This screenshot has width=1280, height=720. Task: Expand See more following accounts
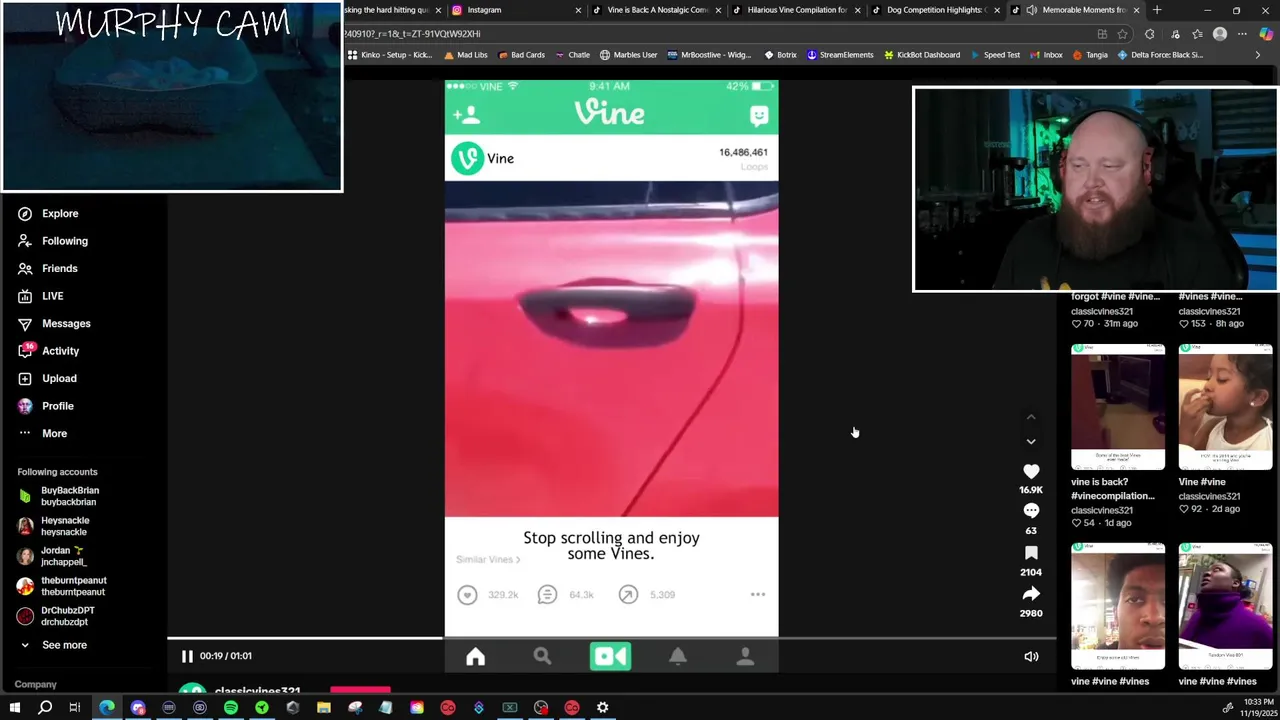52,645
